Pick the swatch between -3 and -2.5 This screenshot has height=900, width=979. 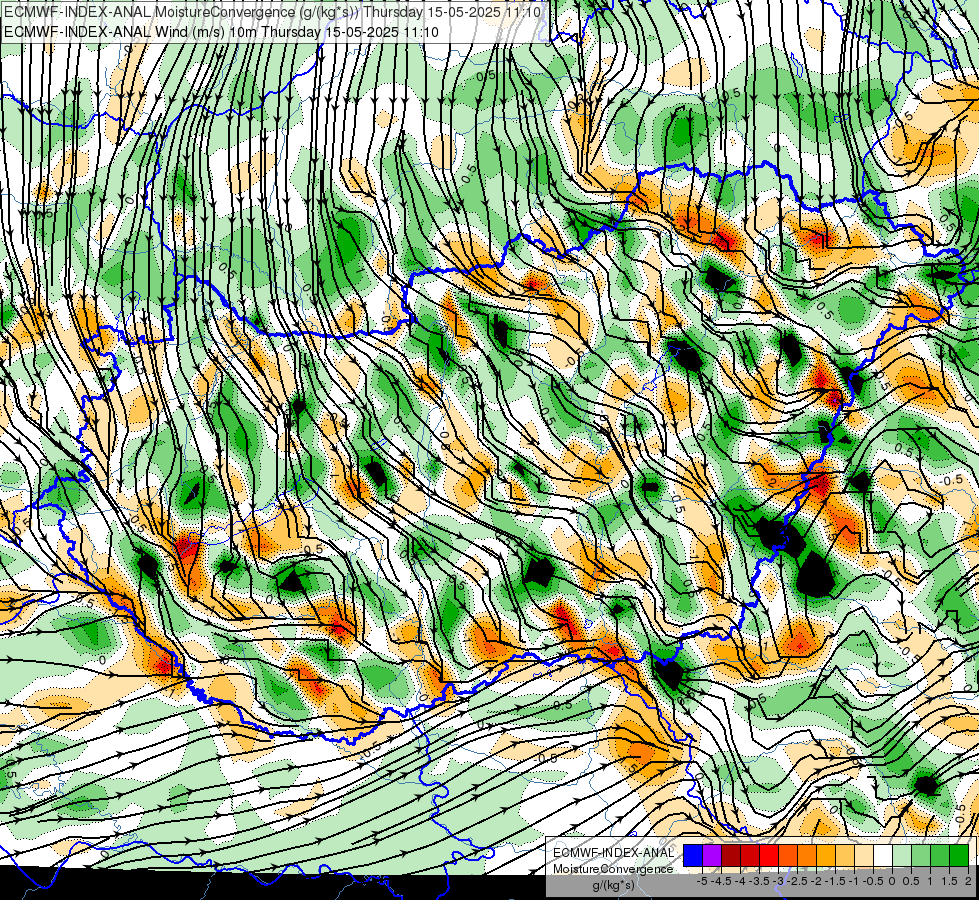pyautogui.click(x=788, y=855)
